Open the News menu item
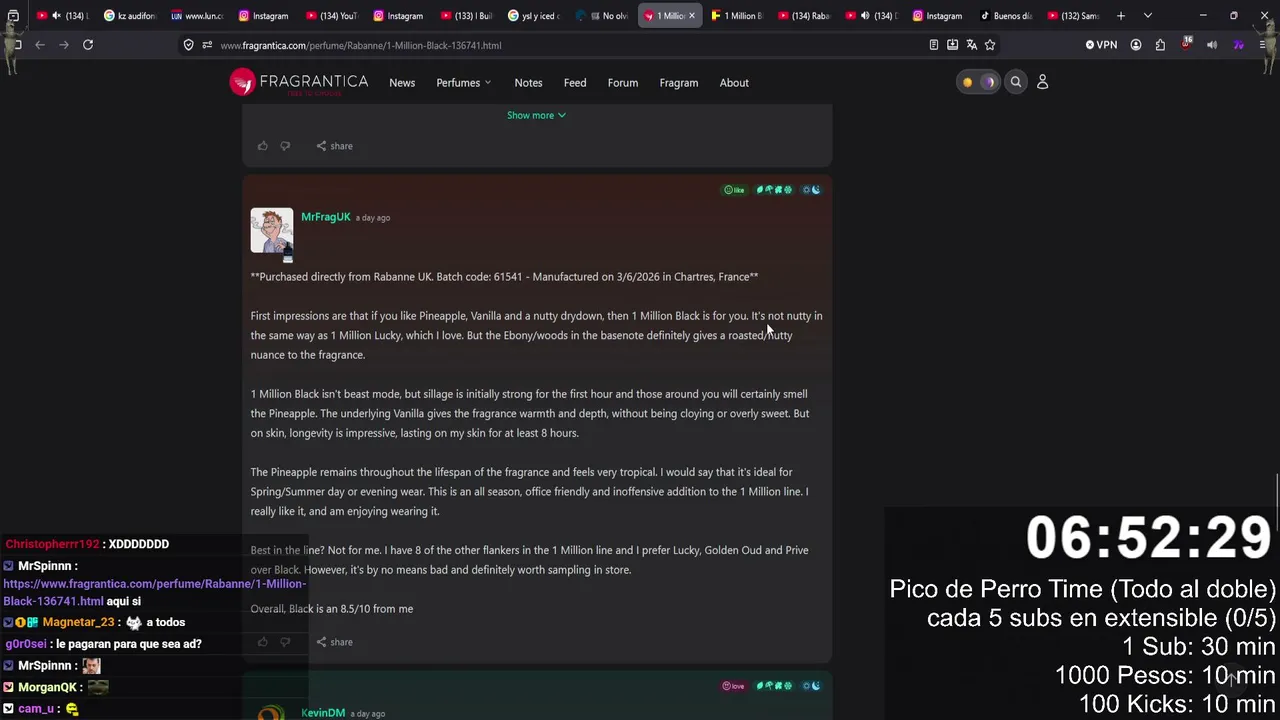 click(x=402, y=83)
